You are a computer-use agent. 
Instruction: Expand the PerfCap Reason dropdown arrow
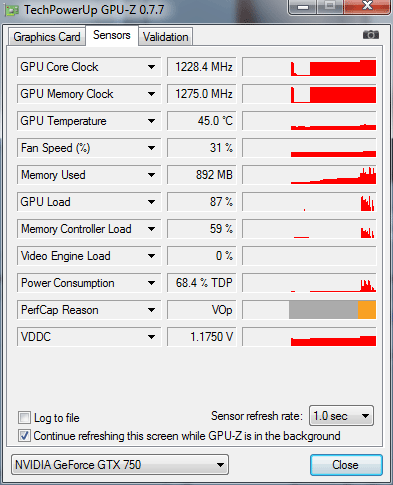pyautogui.click(x=151, y=310)
